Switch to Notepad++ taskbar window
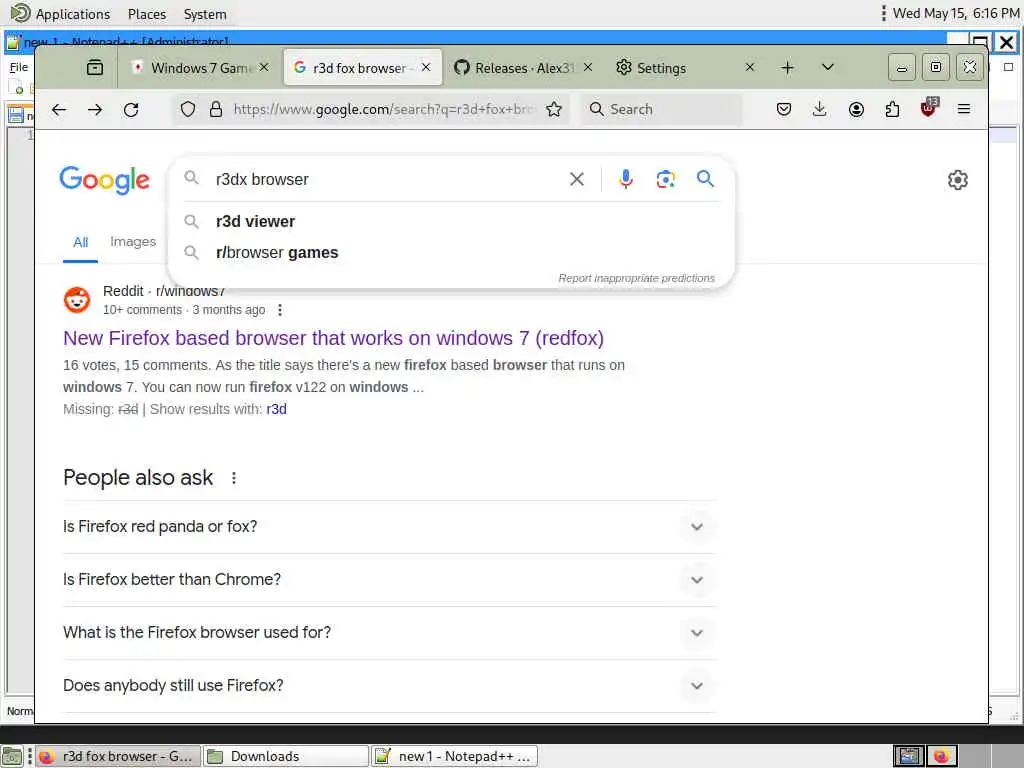 tap(455, 756)
